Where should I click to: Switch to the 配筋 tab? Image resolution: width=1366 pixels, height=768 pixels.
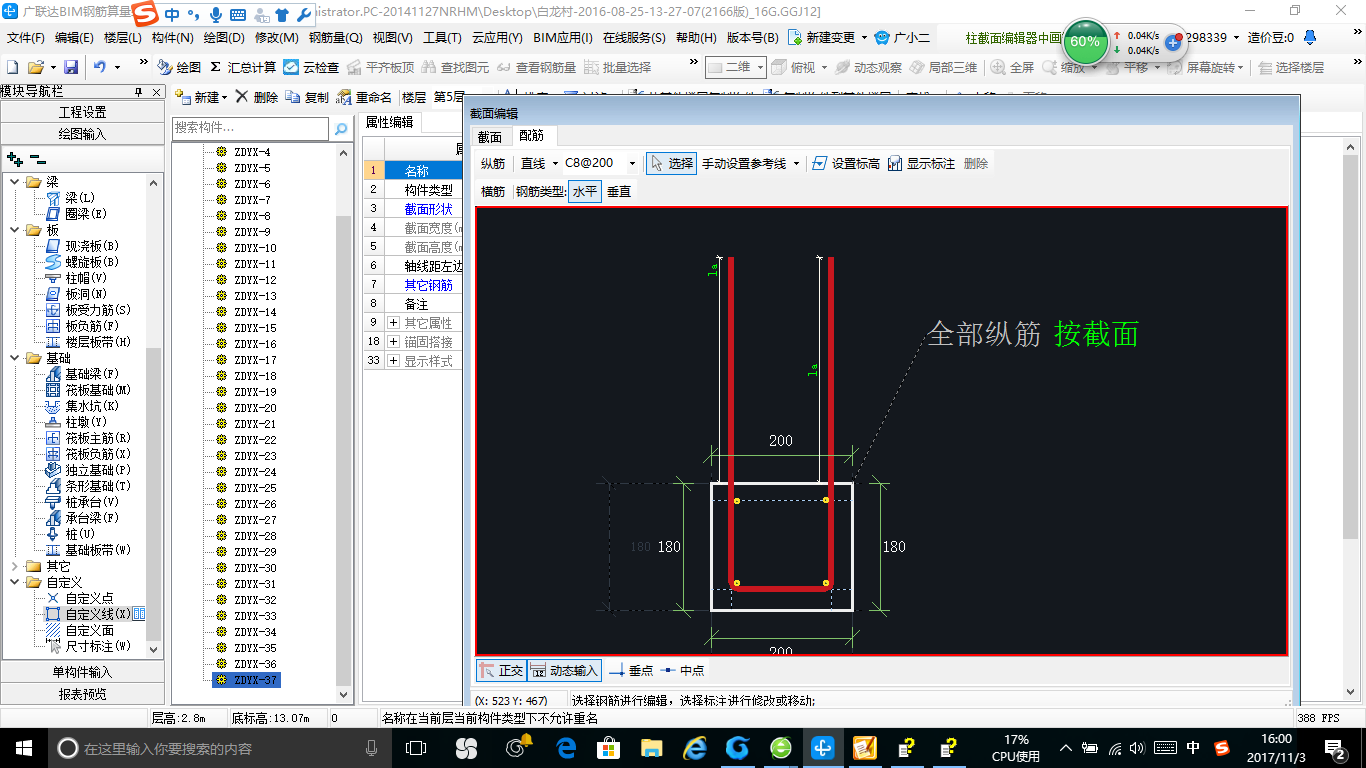point(532,137)
